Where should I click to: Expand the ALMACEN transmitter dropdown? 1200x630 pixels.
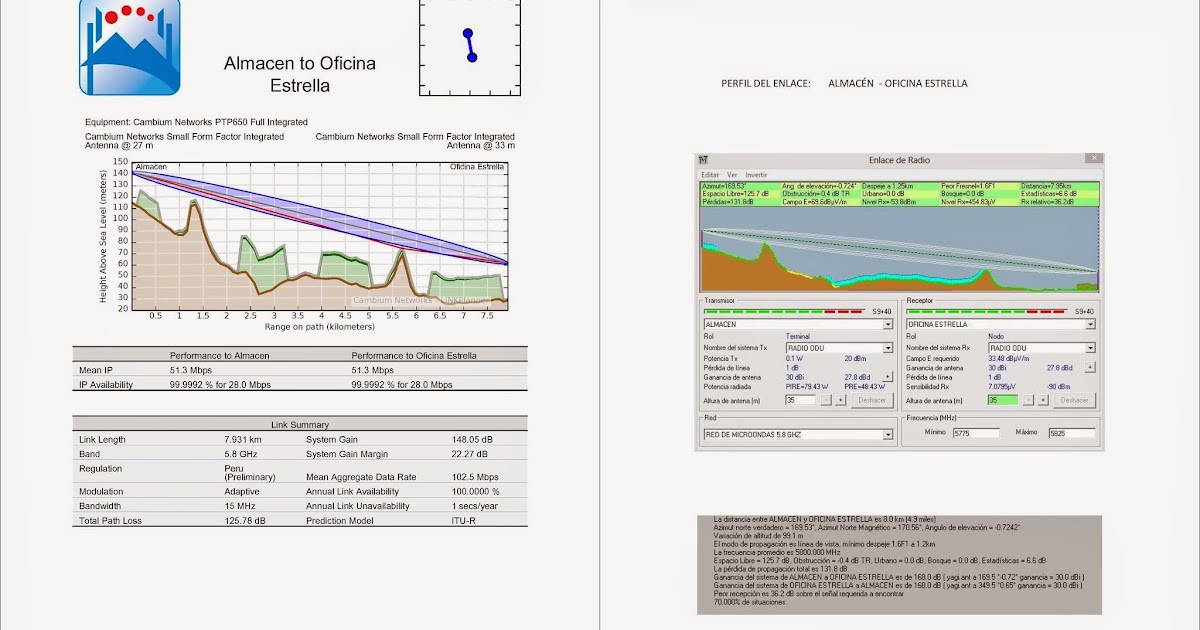887,324
